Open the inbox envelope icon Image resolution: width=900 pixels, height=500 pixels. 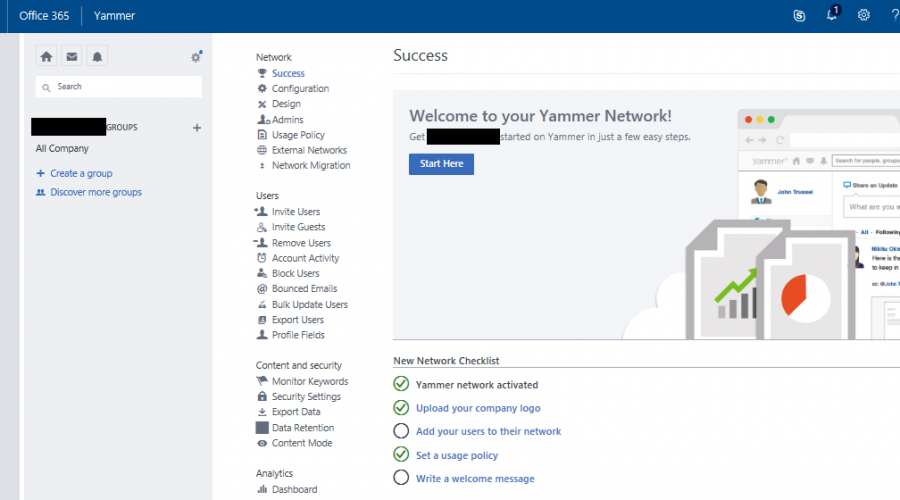pyautogui.click(x=72, y=56)
